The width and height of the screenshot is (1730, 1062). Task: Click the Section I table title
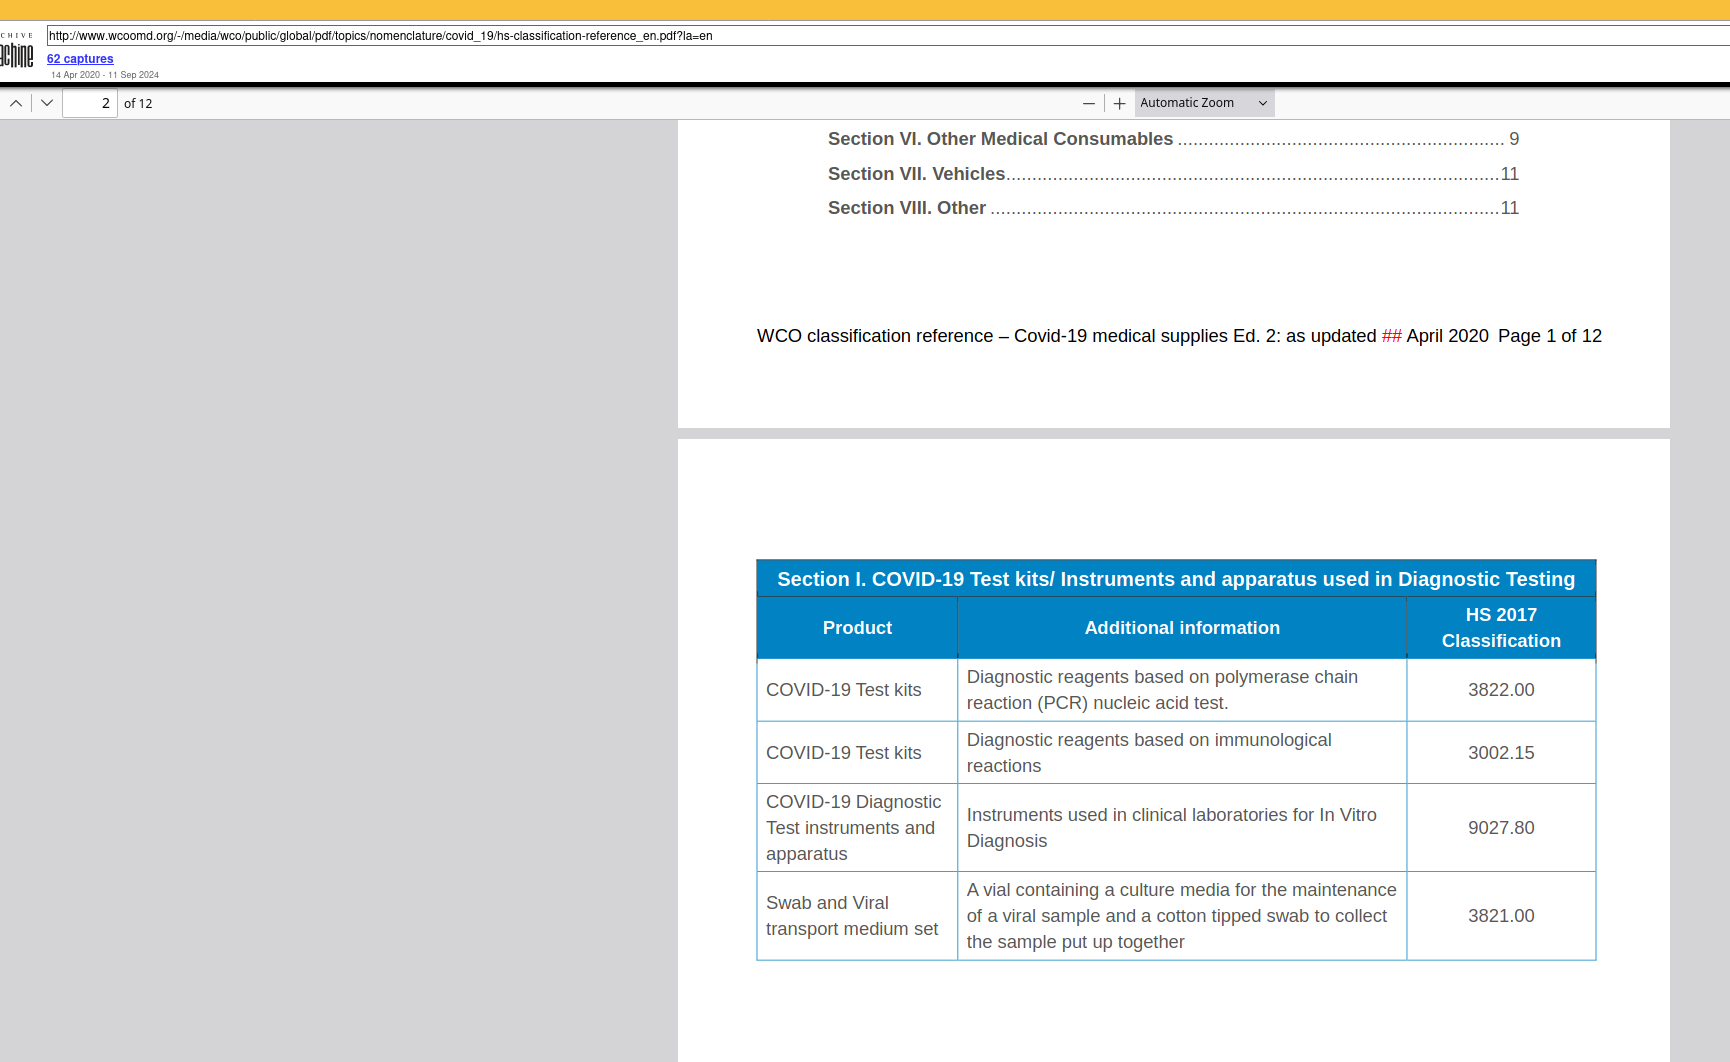coord(1176,579)
